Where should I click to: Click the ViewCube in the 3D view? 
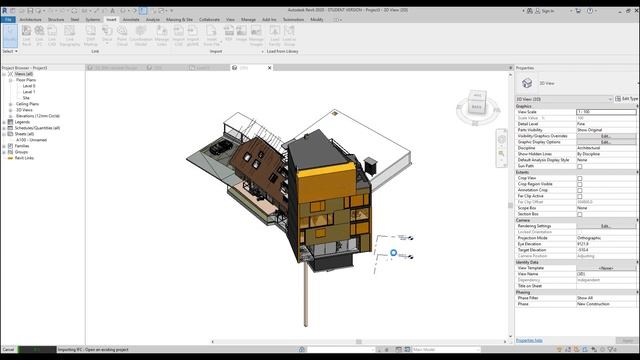point(477,103)
